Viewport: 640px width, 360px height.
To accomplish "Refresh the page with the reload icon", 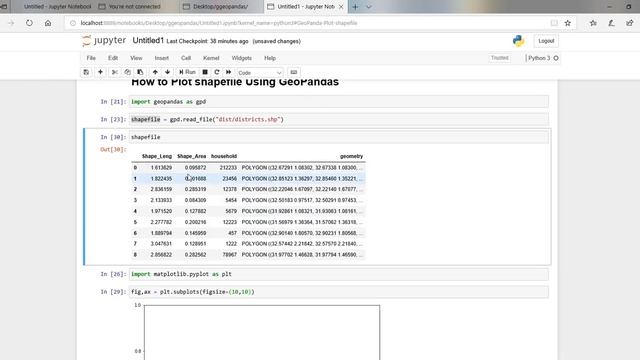I will (x=29, y=23).
